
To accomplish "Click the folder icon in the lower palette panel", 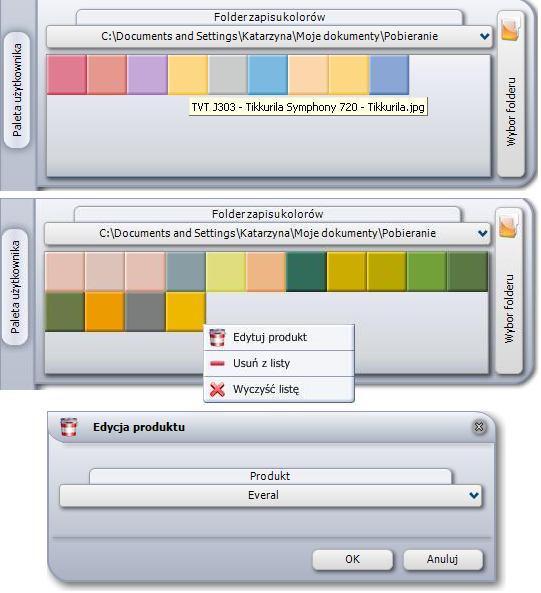I will (508, 226).
